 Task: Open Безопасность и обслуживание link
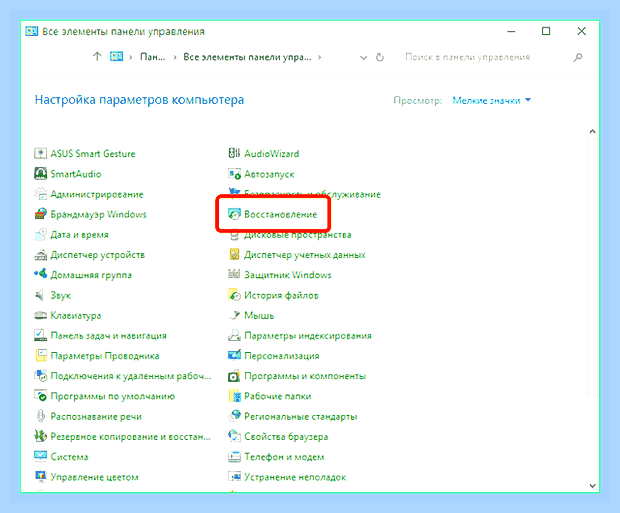(312, 194)
